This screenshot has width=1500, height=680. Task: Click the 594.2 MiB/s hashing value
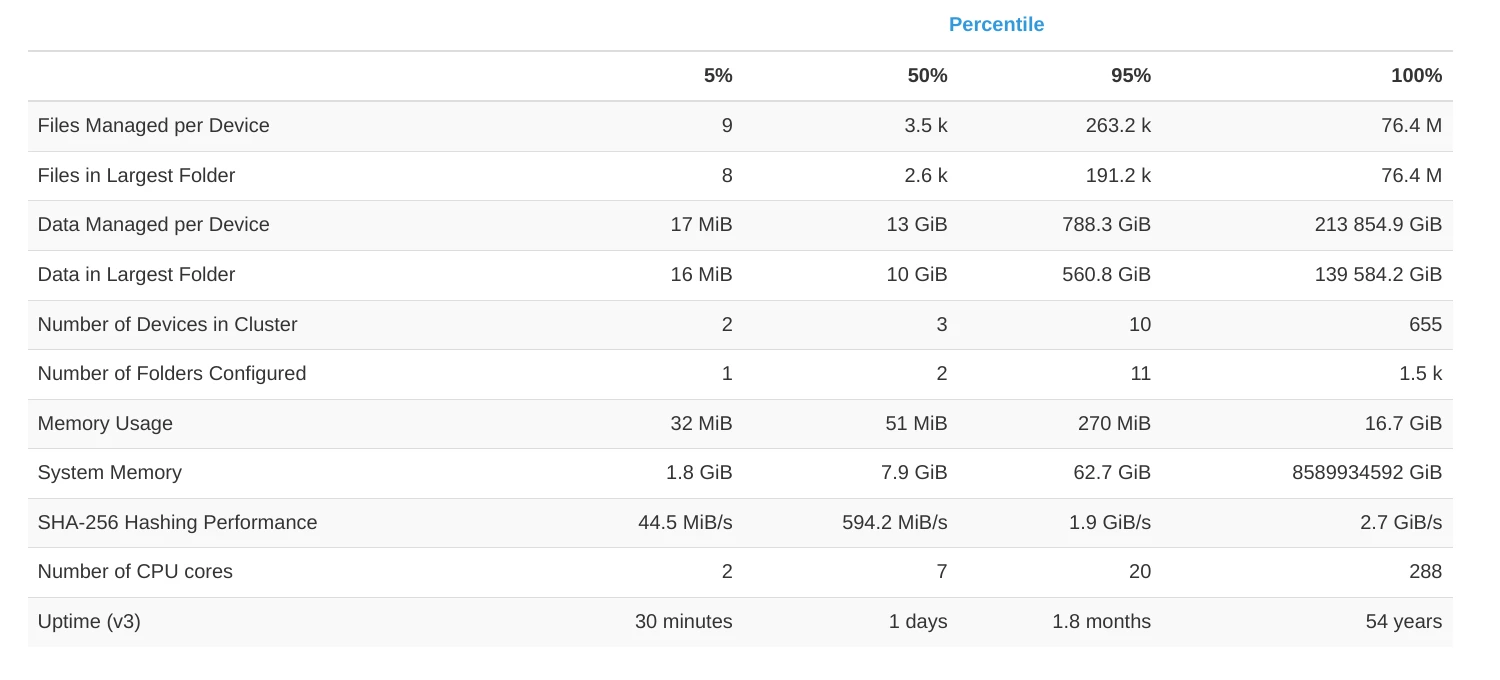click(x=895, y=523)
